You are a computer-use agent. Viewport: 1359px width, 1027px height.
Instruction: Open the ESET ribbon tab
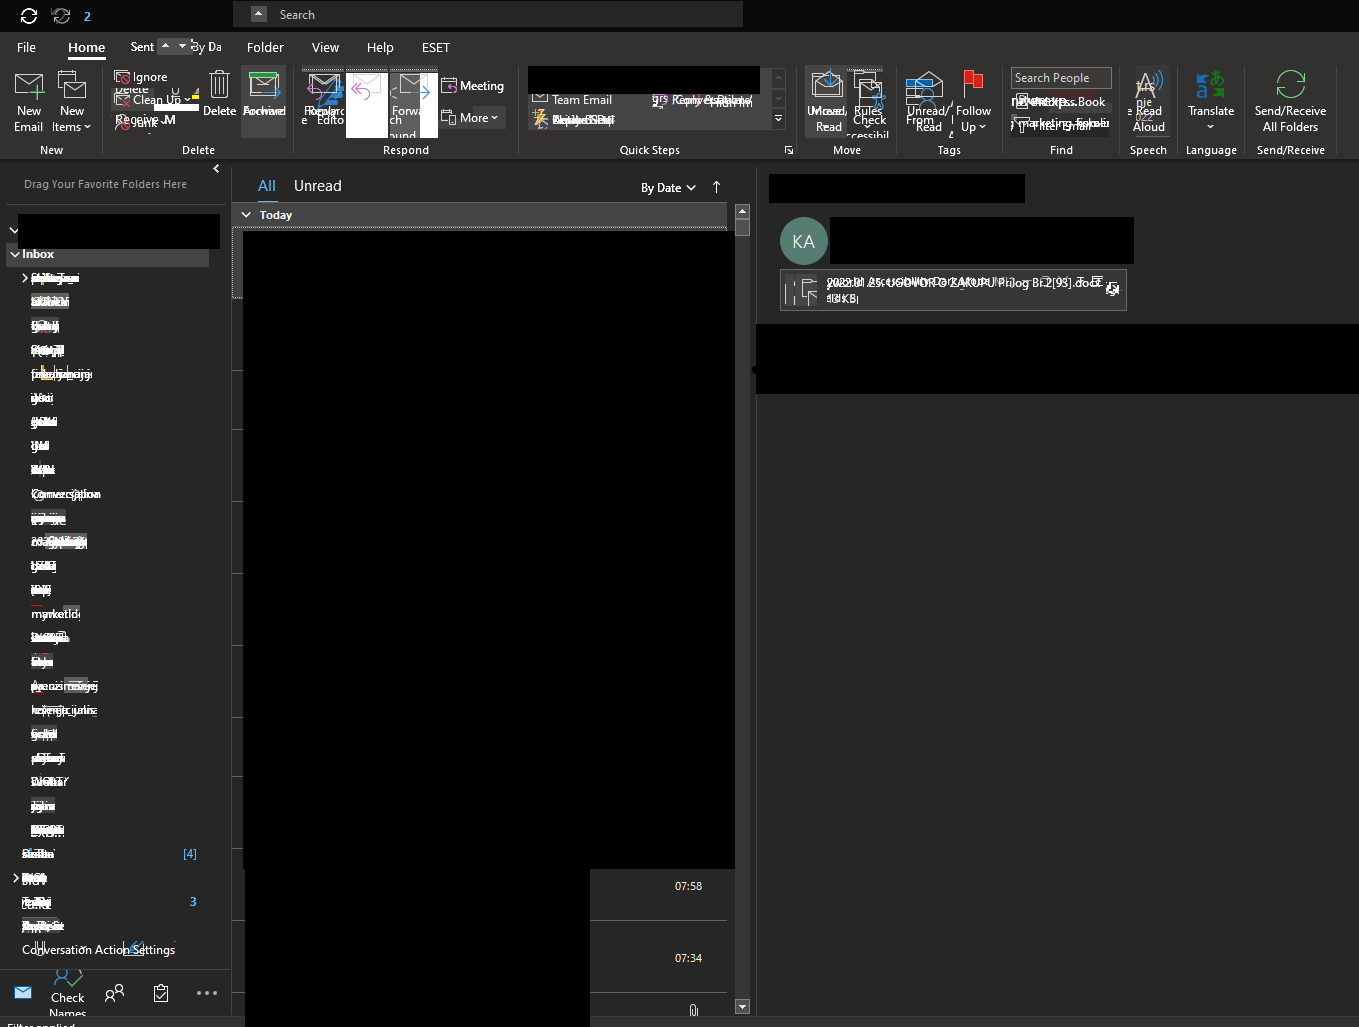(x=436, y=47)
